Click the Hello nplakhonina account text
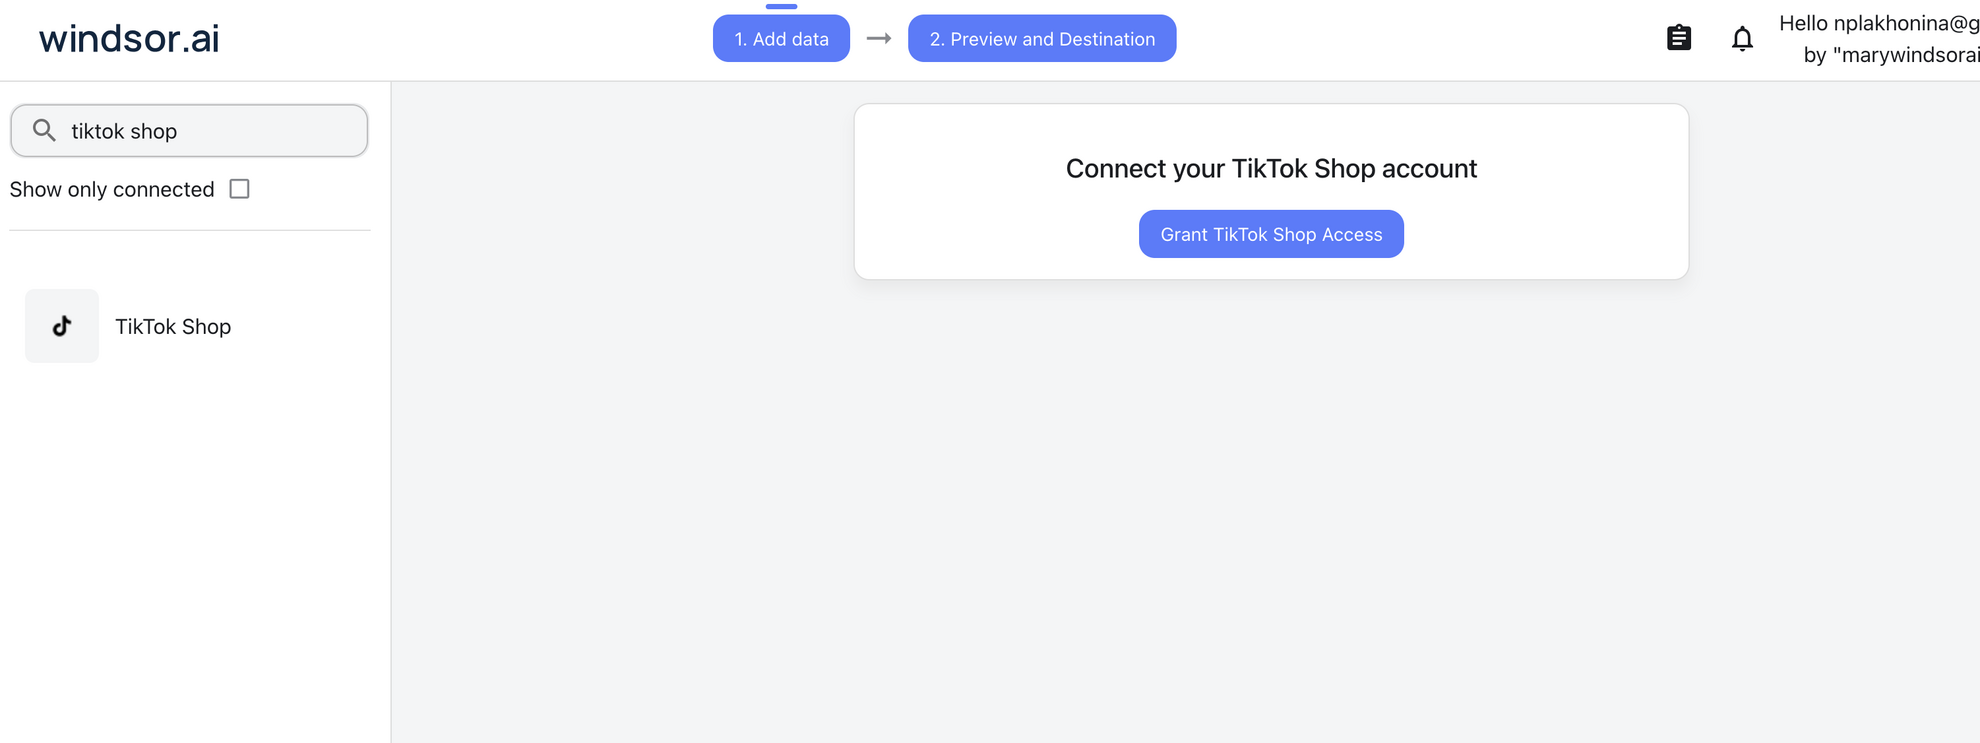The width and height of the screenshot is (1980, 743). coord(1879,24)
